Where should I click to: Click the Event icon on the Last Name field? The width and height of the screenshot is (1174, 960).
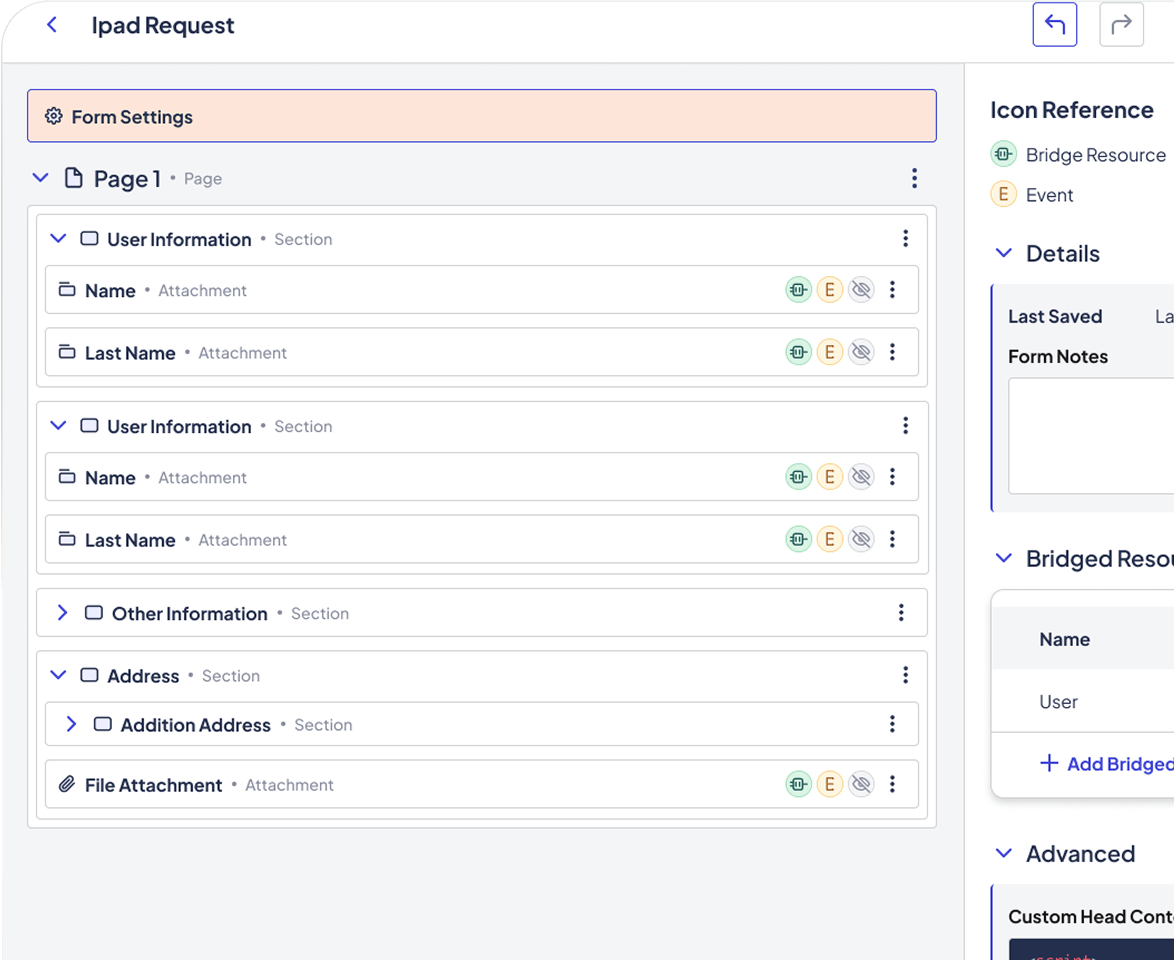tap(830, 351)
